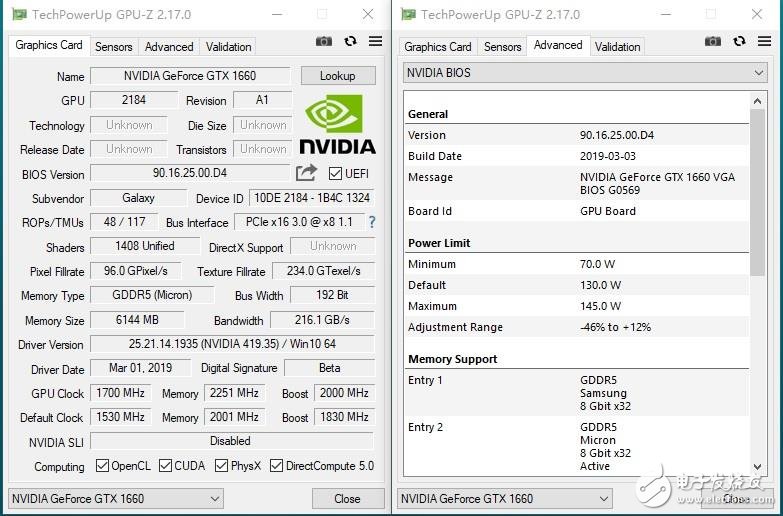
Task: Click Memory Support Entry 2 row
Action: coord(577,447)
